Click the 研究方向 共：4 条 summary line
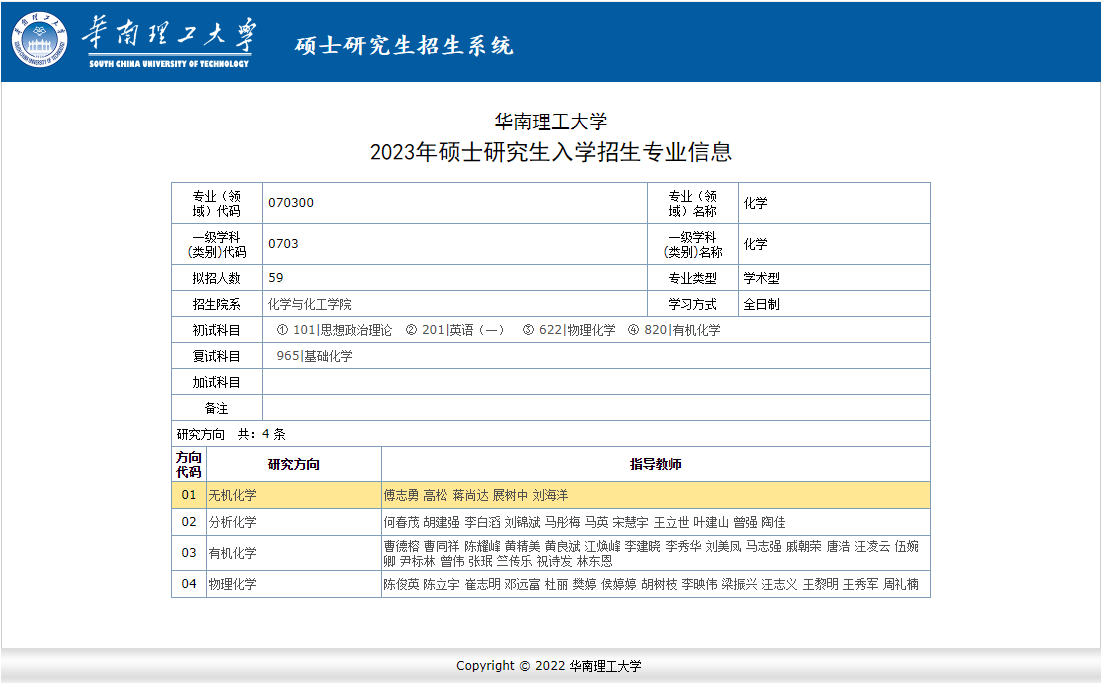This screenshot has width=1103, height=683. tap(231, 434)
